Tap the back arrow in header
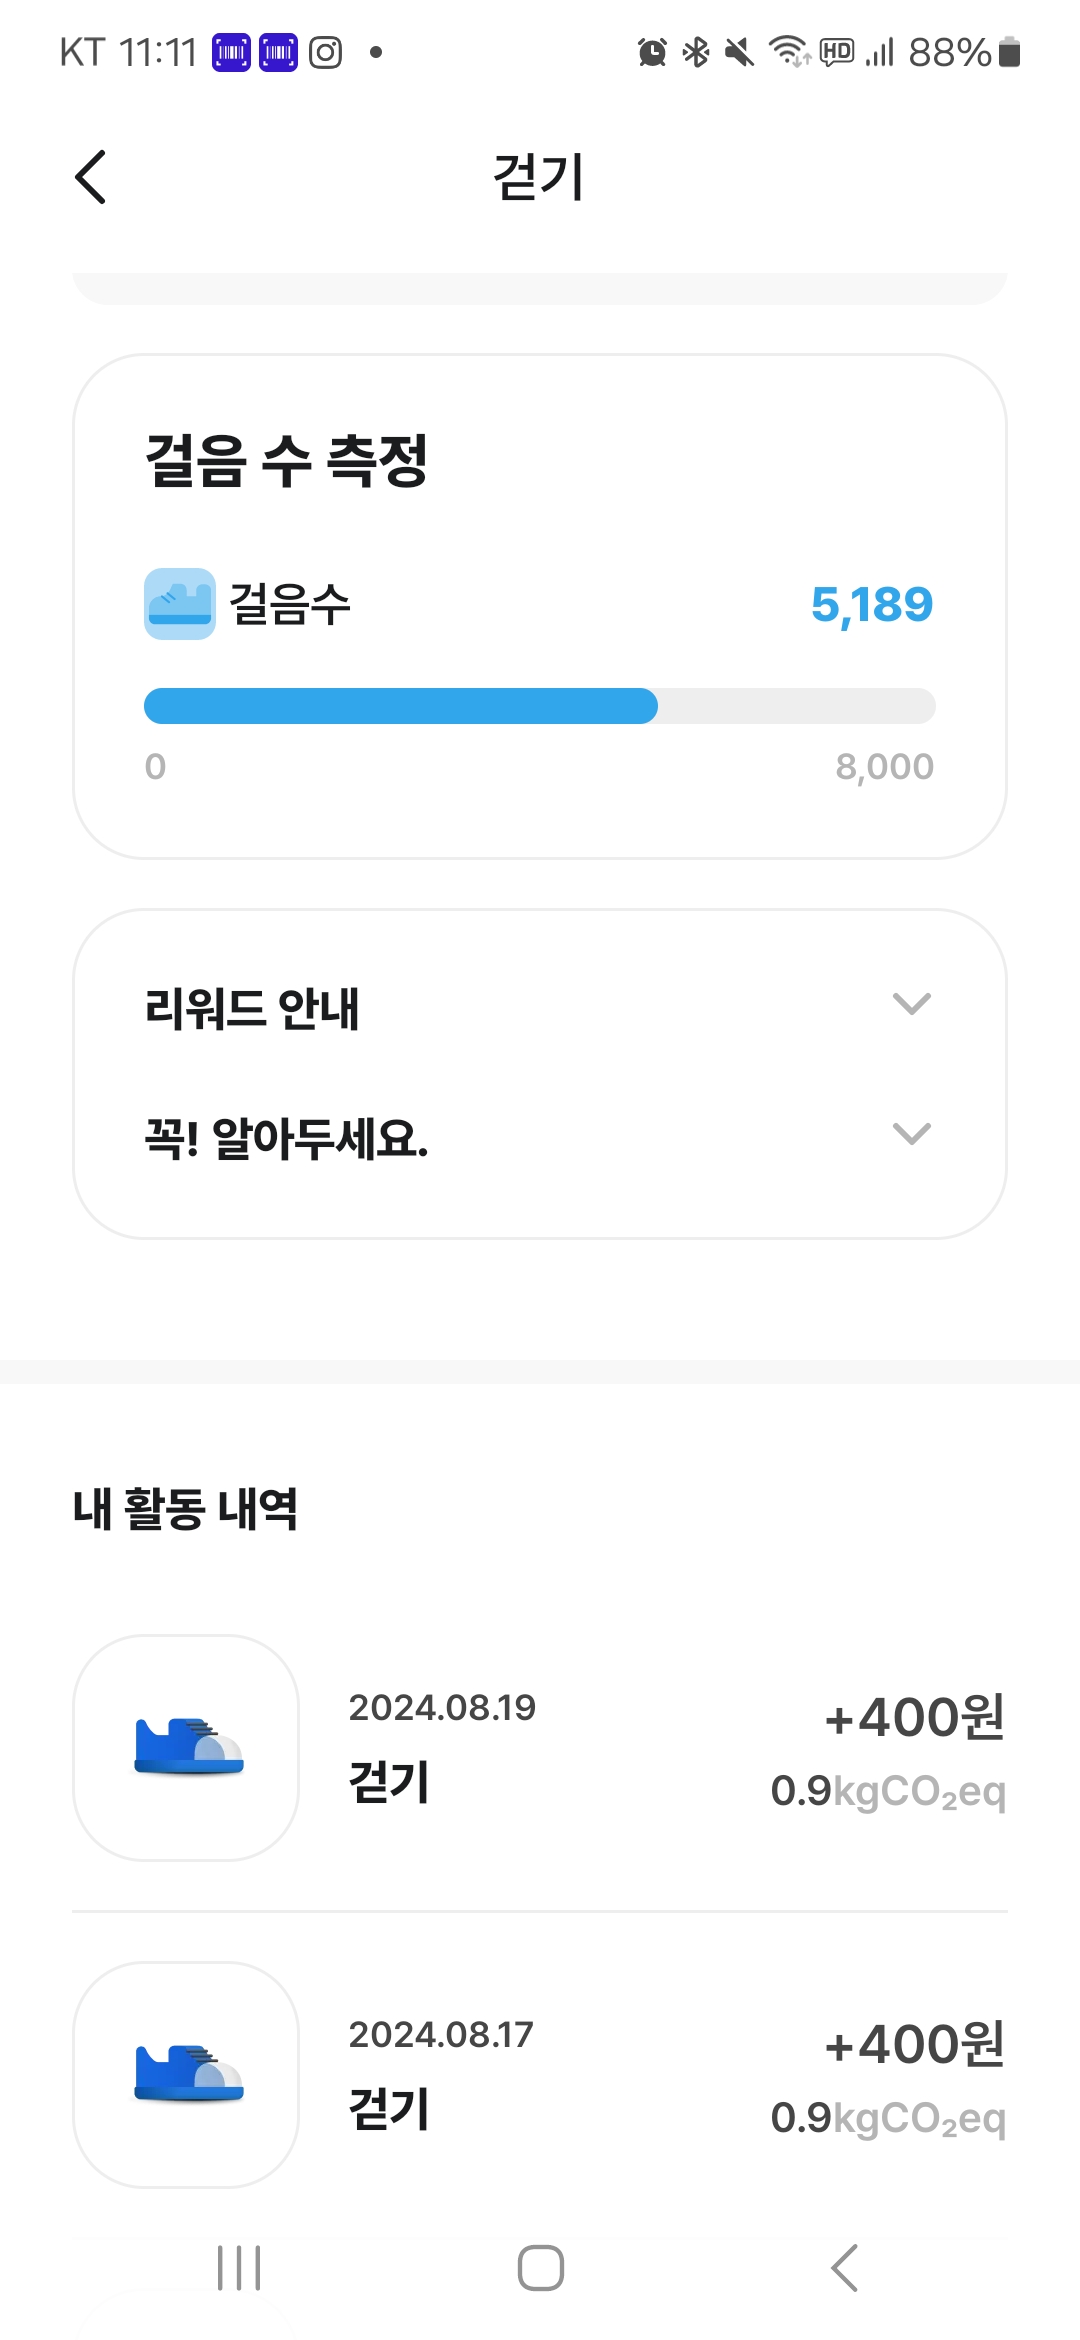This screenshot has height=2340, width=1080. pos(91,177)
